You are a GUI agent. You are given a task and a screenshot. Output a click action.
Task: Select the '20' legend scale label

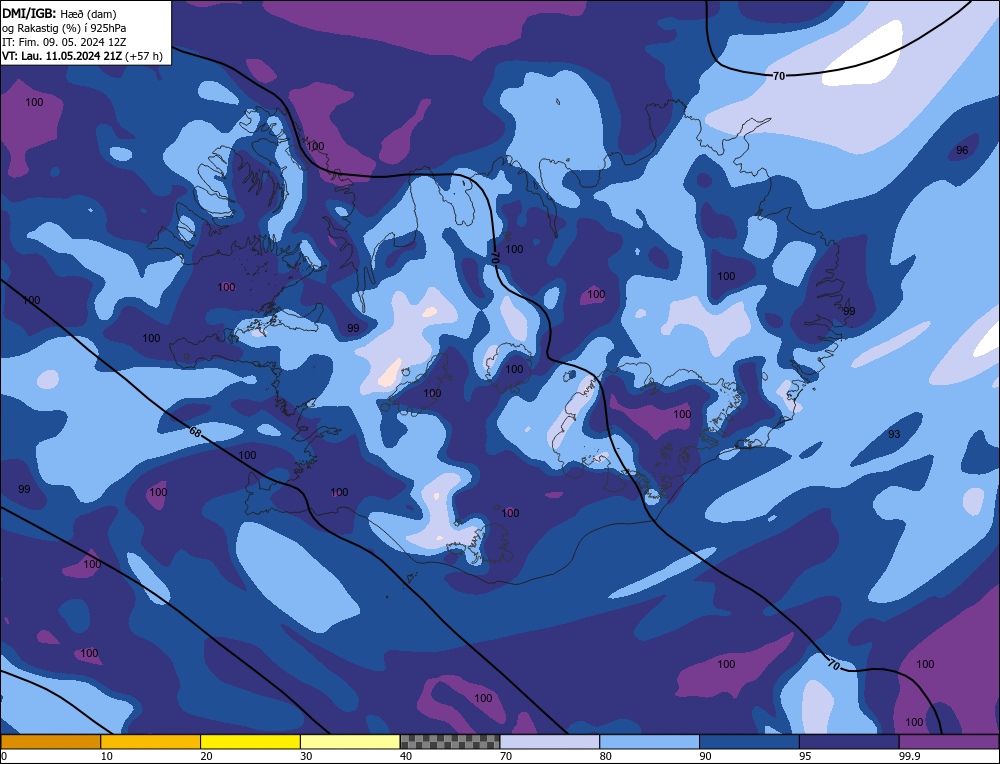(207, 756)
